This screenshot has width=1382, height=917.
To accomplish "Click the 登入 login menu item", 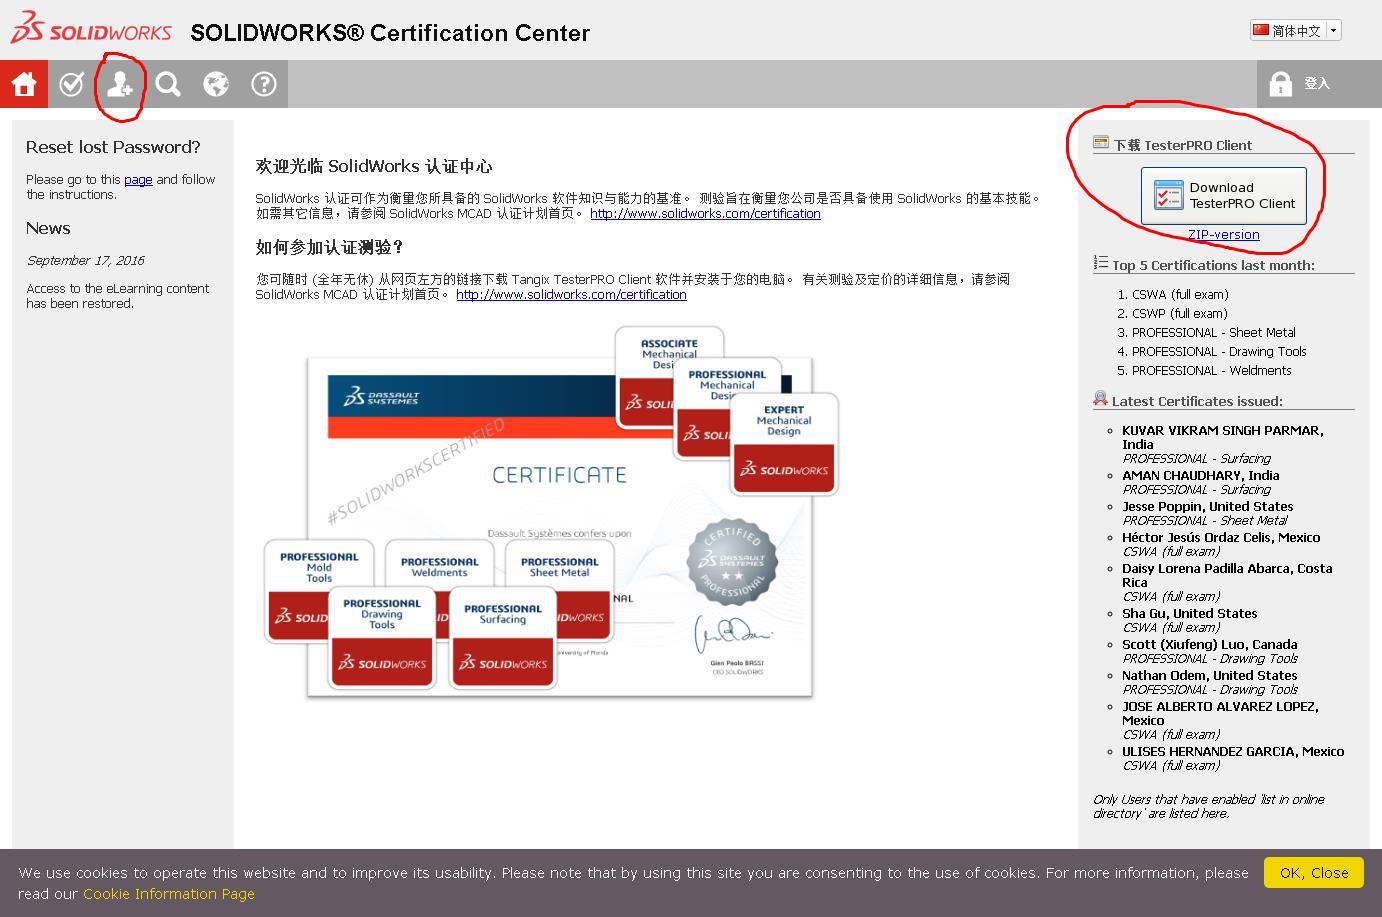I will tap(1318, 84).
